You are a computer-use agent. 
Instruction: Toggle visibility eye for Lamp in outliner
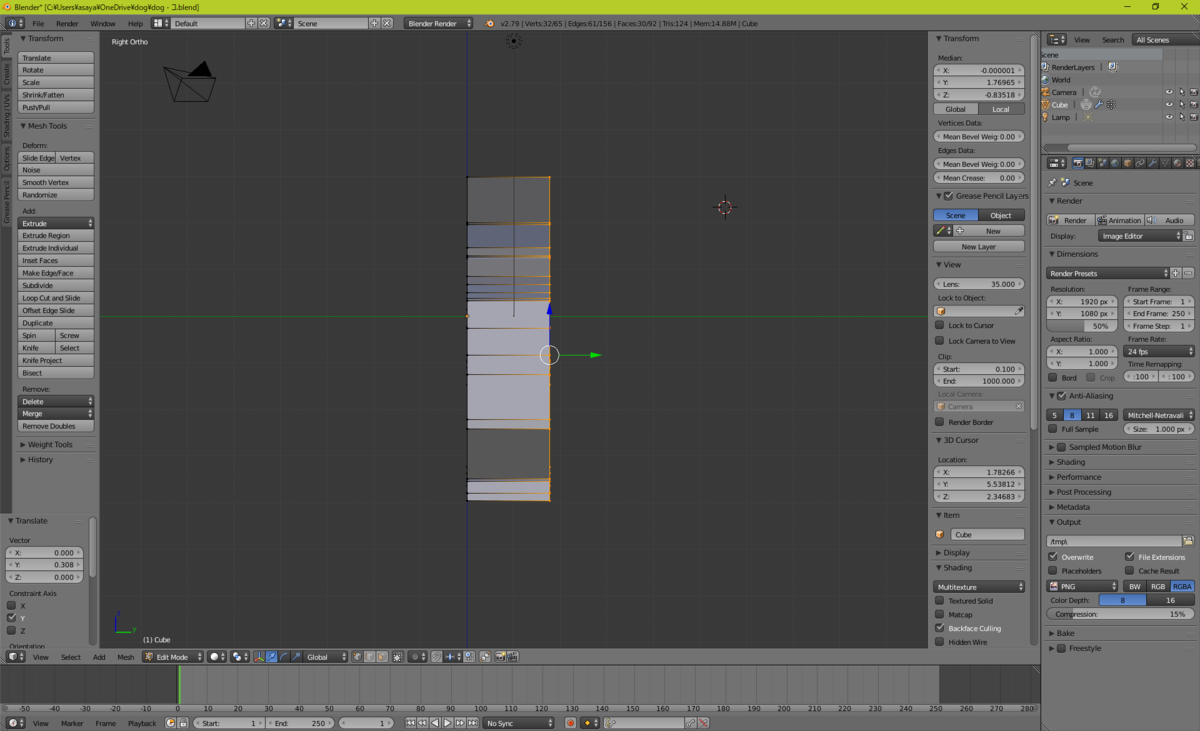click(x=1169, y=117)
